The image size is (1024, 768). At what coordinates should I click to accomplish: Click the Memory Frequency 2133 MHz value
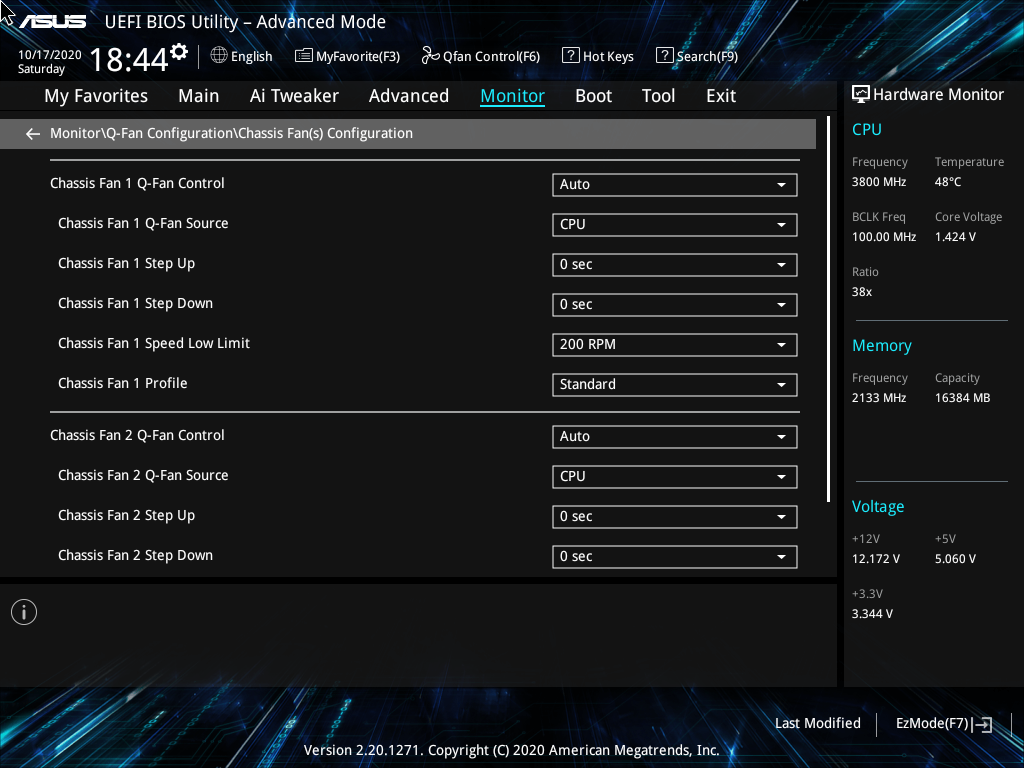[879, 398]
